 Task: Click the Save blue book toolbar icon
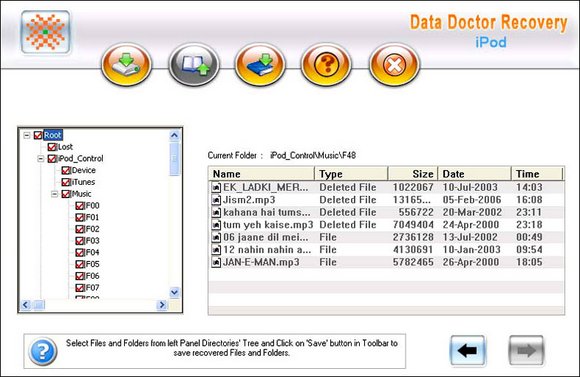[260, 65]
